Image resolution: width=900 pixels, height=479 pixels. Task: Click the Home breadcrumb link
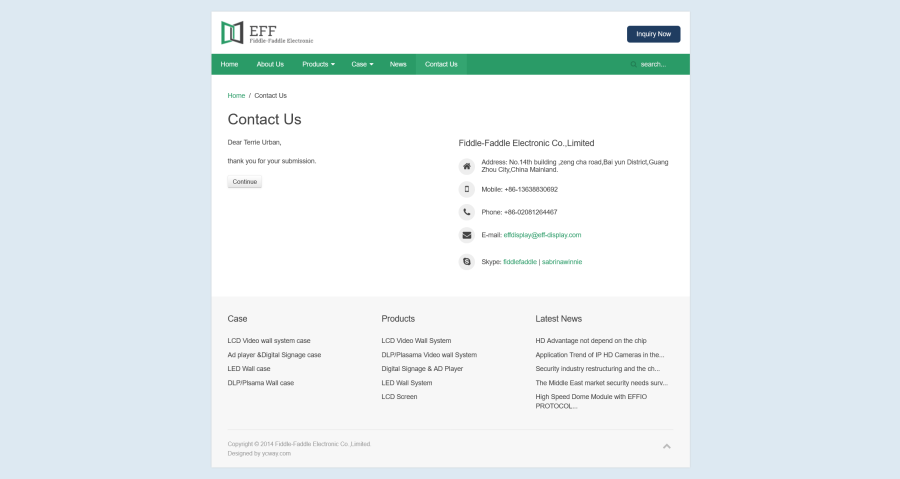pos(236,96)
